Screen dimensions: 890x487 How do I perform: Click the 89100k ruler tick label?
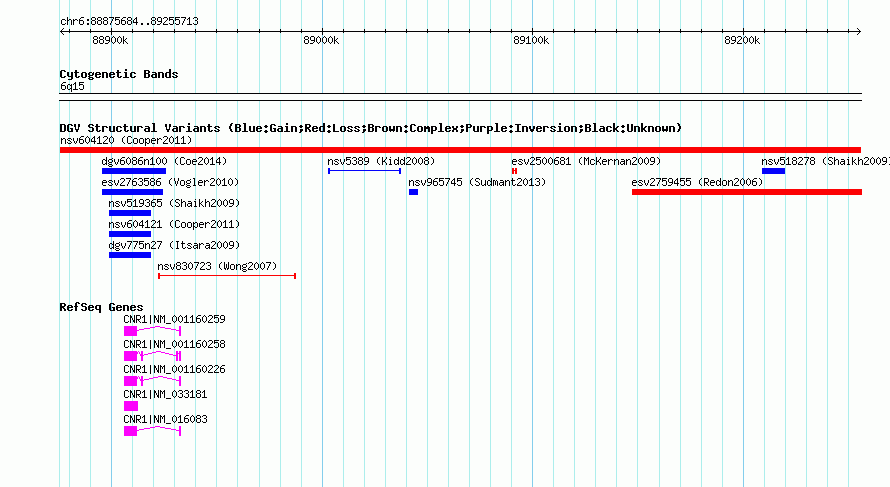coord(531,40)
